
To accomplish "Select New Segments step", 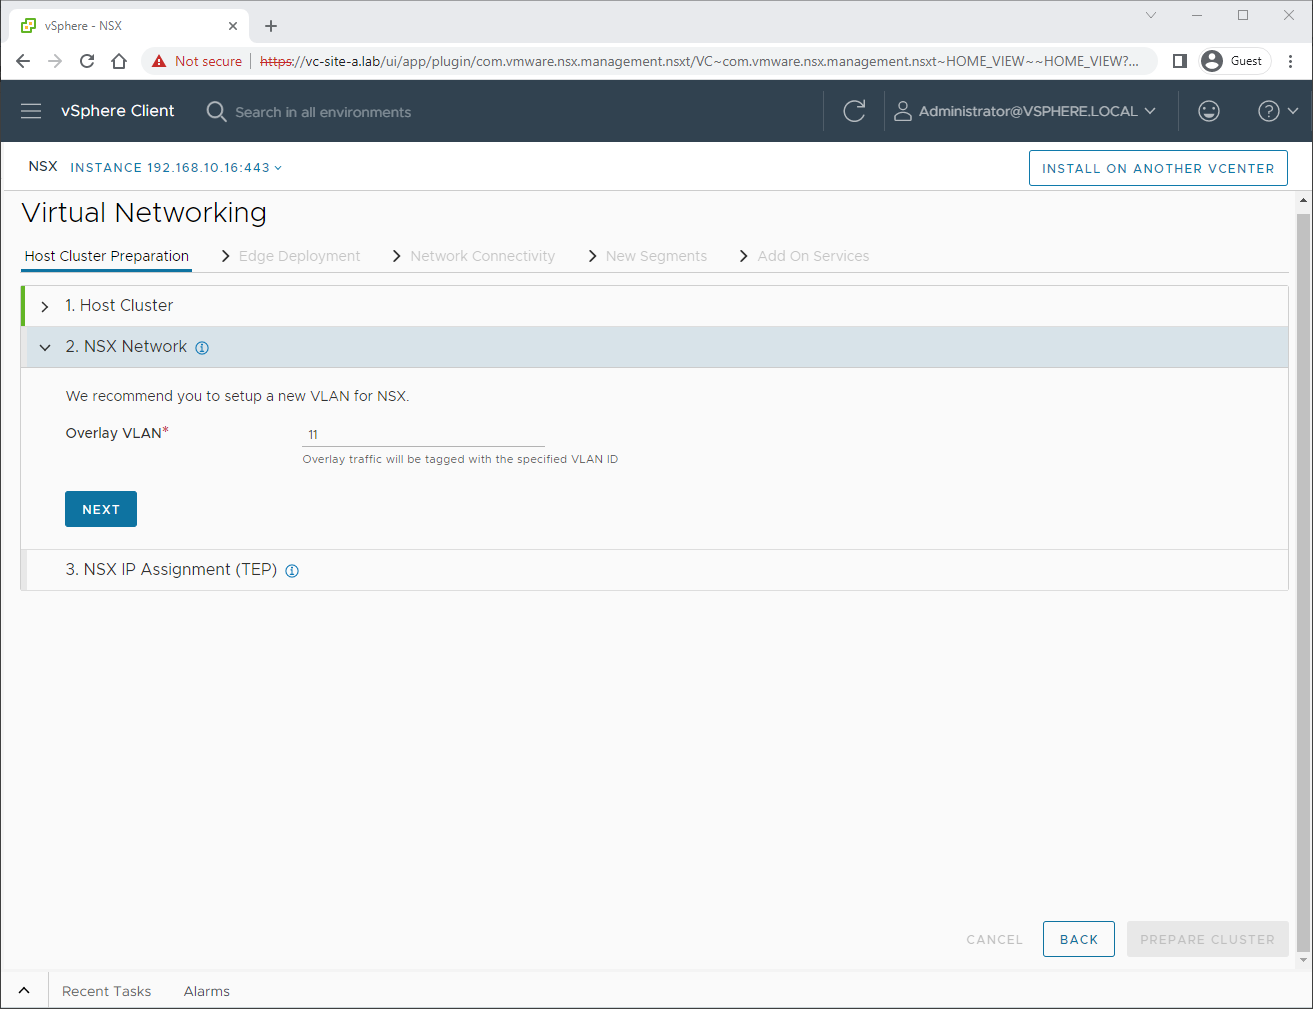I will pos(656,256).
